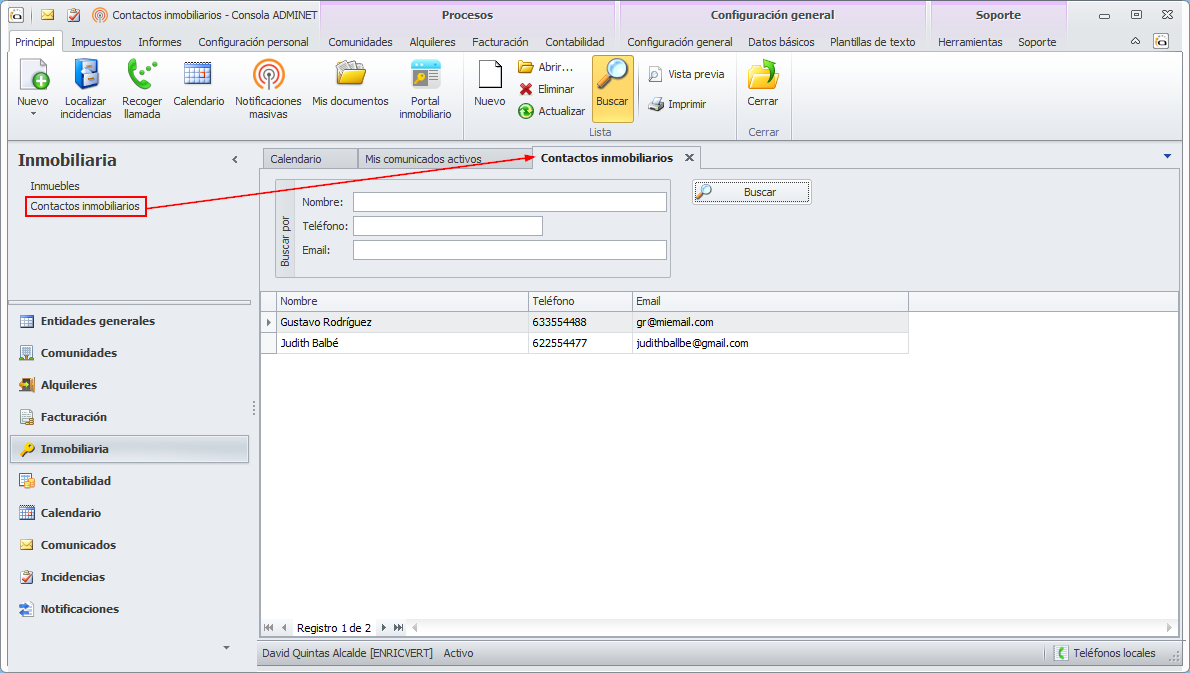Image resolution: width=1190 pixels, height=673 pixels.
Task: Collapse the Inmobiliaria side panel arrow
Action: coord(235,159)
